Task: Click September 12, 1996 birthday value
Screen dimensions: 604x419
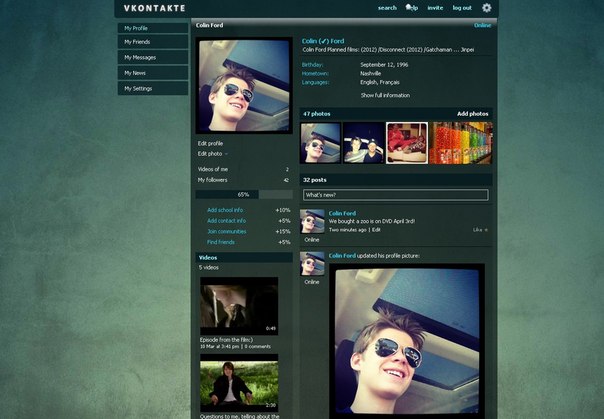Action: click(384, 65)
